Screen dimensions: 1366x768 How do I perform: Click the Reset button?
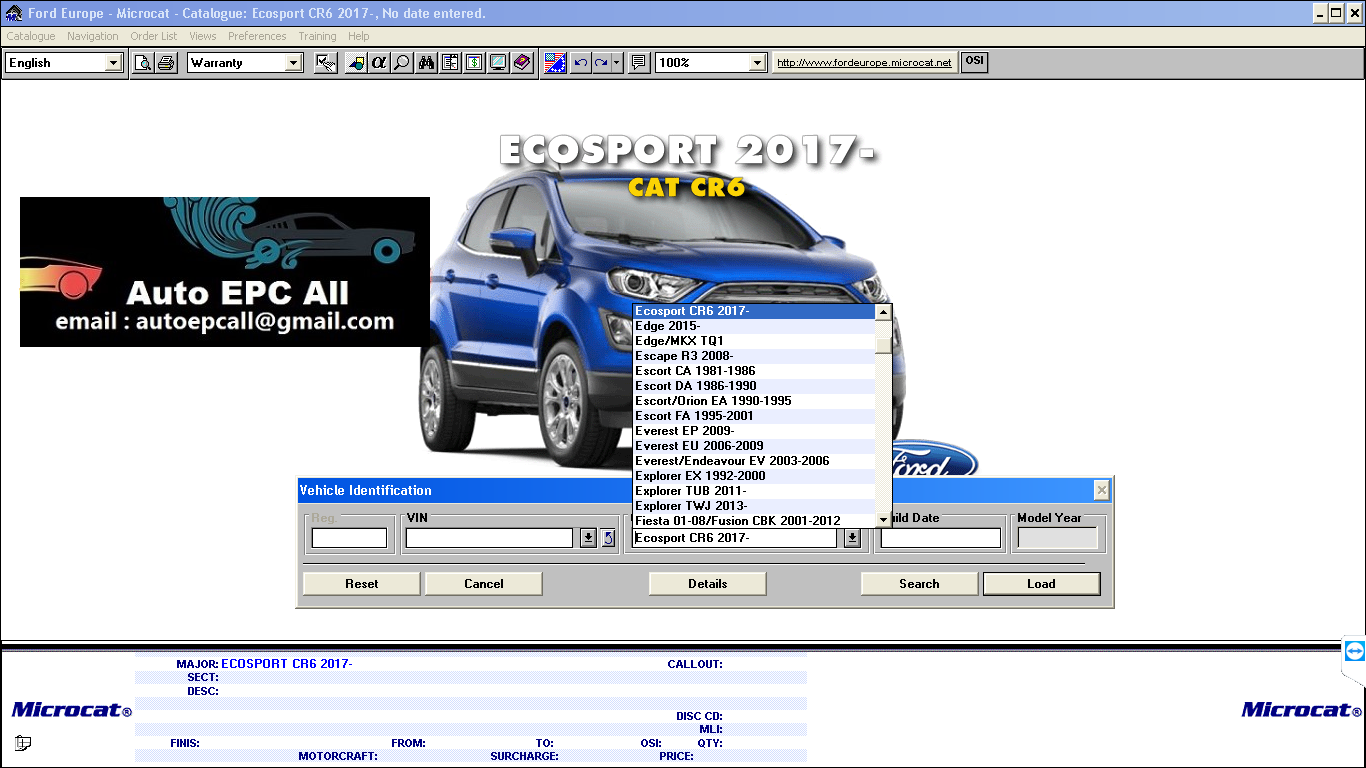[362, 584]
